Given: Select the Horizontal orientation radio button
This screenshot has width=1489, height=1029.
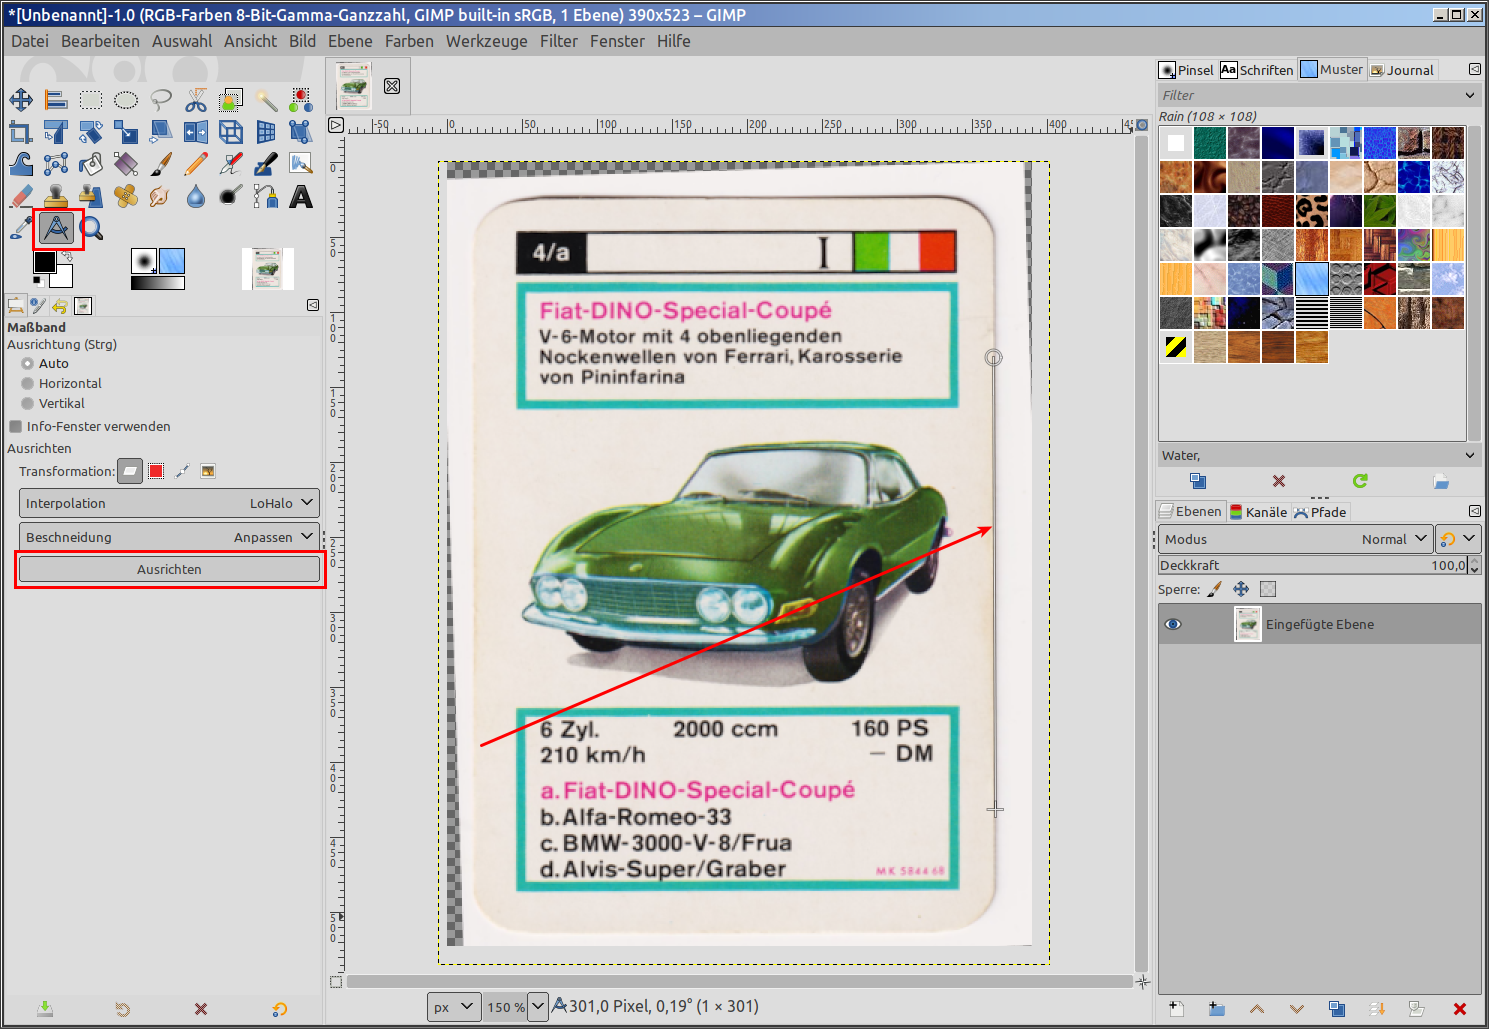Looking at the screenshot, I should tap(28, 384).
